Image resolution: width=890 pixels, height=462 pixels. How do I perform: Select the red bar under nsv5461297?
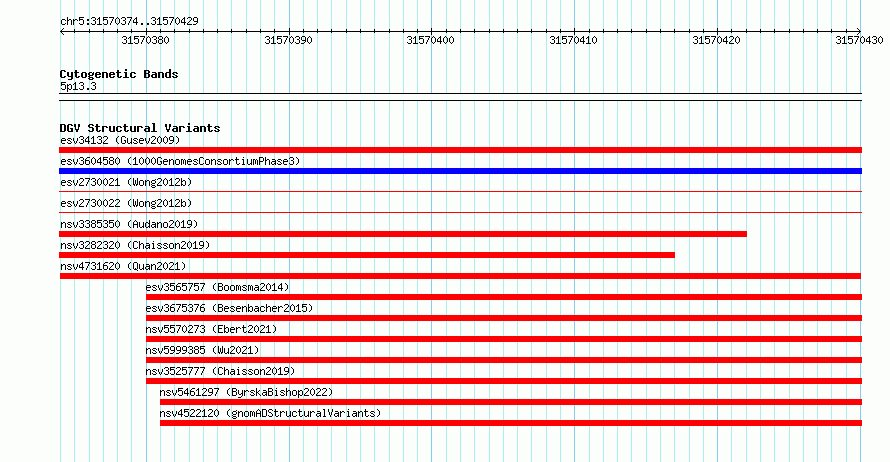point(511,402)
